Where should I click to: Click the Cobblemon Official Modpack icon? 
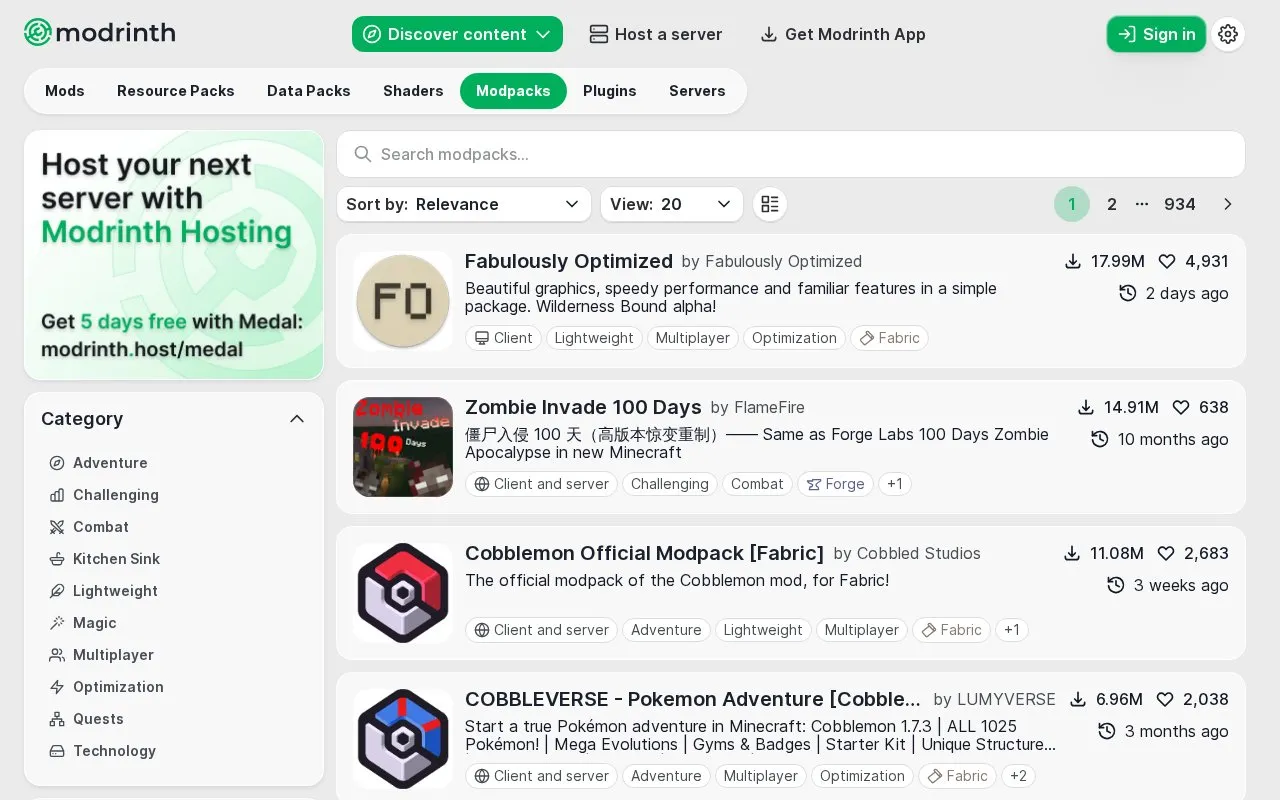pyautogui.click(x=403, y=593)
